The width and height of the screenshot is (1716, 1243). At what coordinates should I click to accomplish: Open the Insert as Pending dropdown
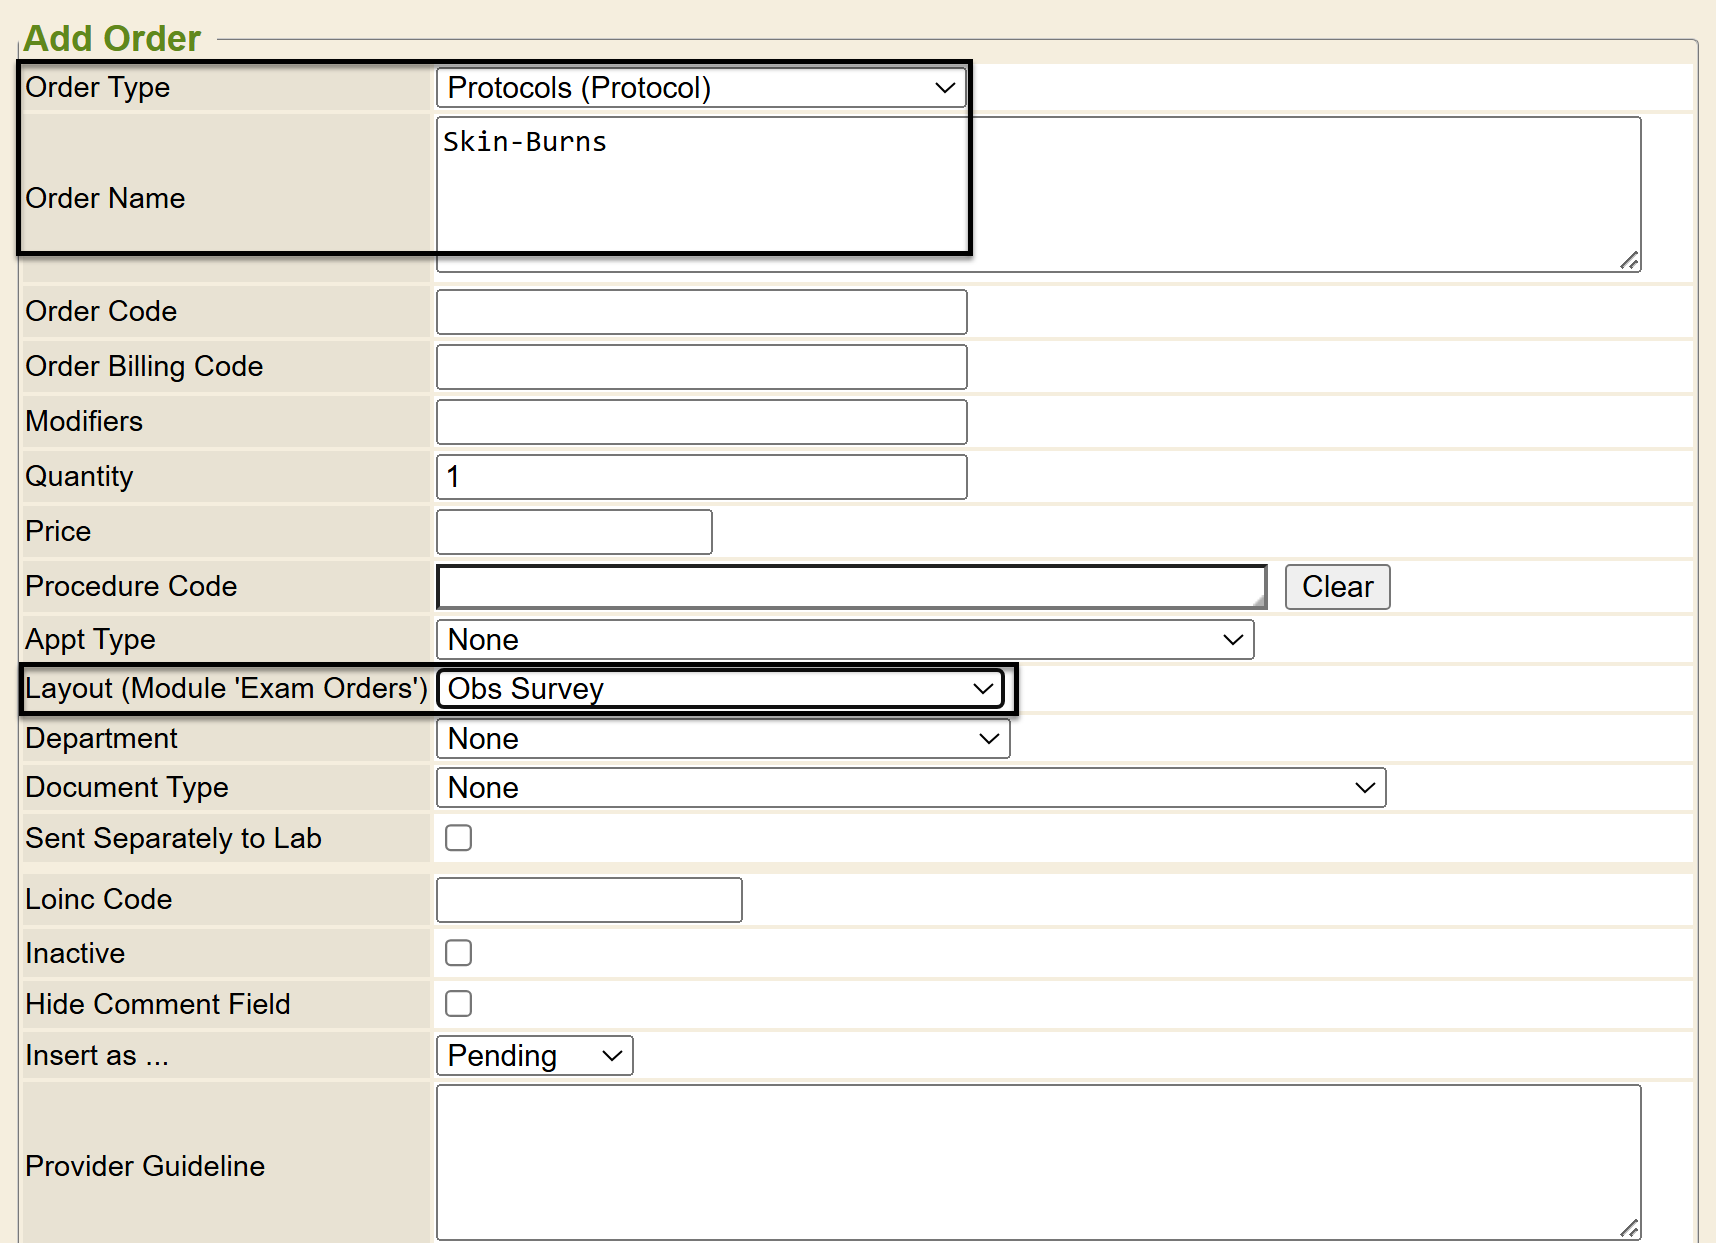click(x=534, y=1056)
